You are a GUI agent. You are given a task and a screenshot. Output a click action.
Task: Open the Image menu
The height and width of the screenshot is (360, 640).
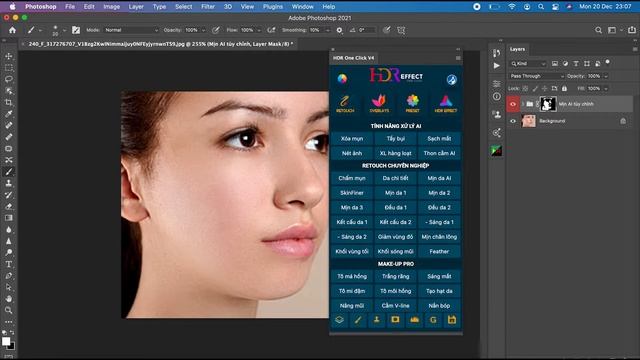point(111,7)
